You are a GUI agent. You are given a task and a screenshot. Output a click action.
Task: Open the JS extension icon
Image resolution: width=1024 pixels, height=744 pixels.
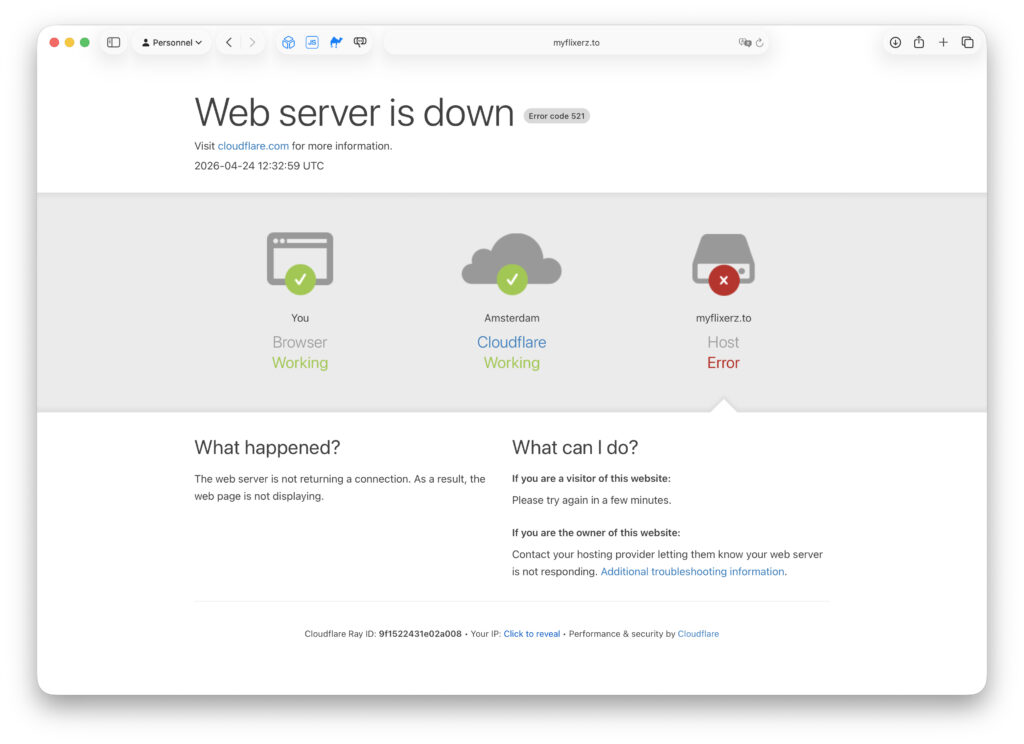coord(312,42)
